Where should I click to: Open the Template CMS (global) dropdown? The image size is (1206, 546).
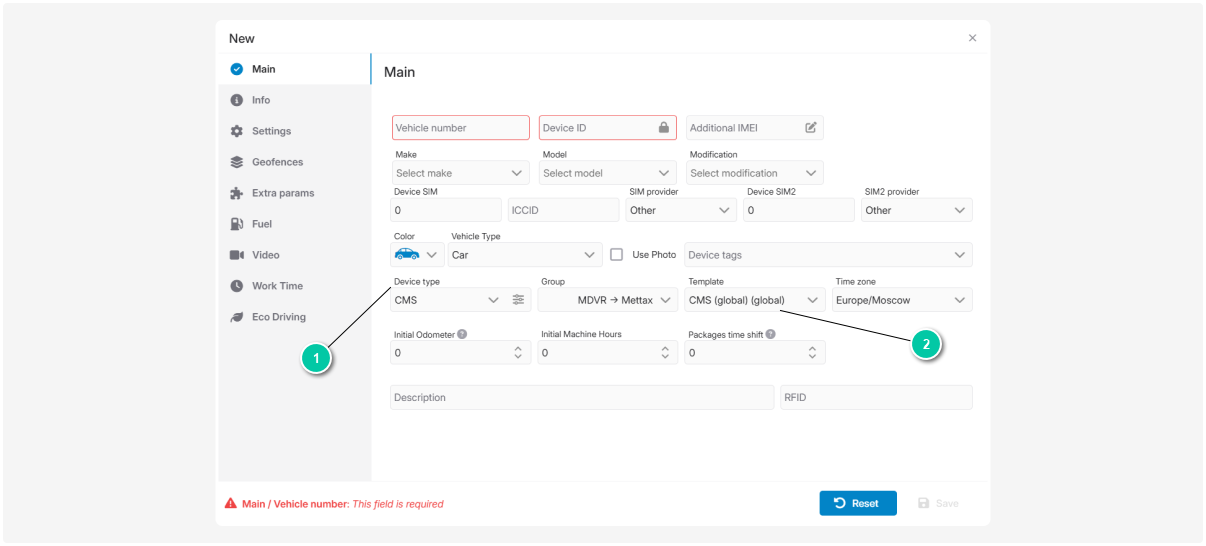pos(754,300)
